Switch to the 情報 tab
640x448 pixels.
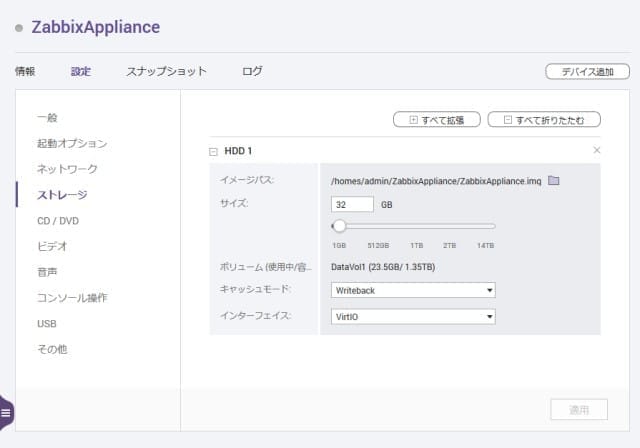coord(25,71)
